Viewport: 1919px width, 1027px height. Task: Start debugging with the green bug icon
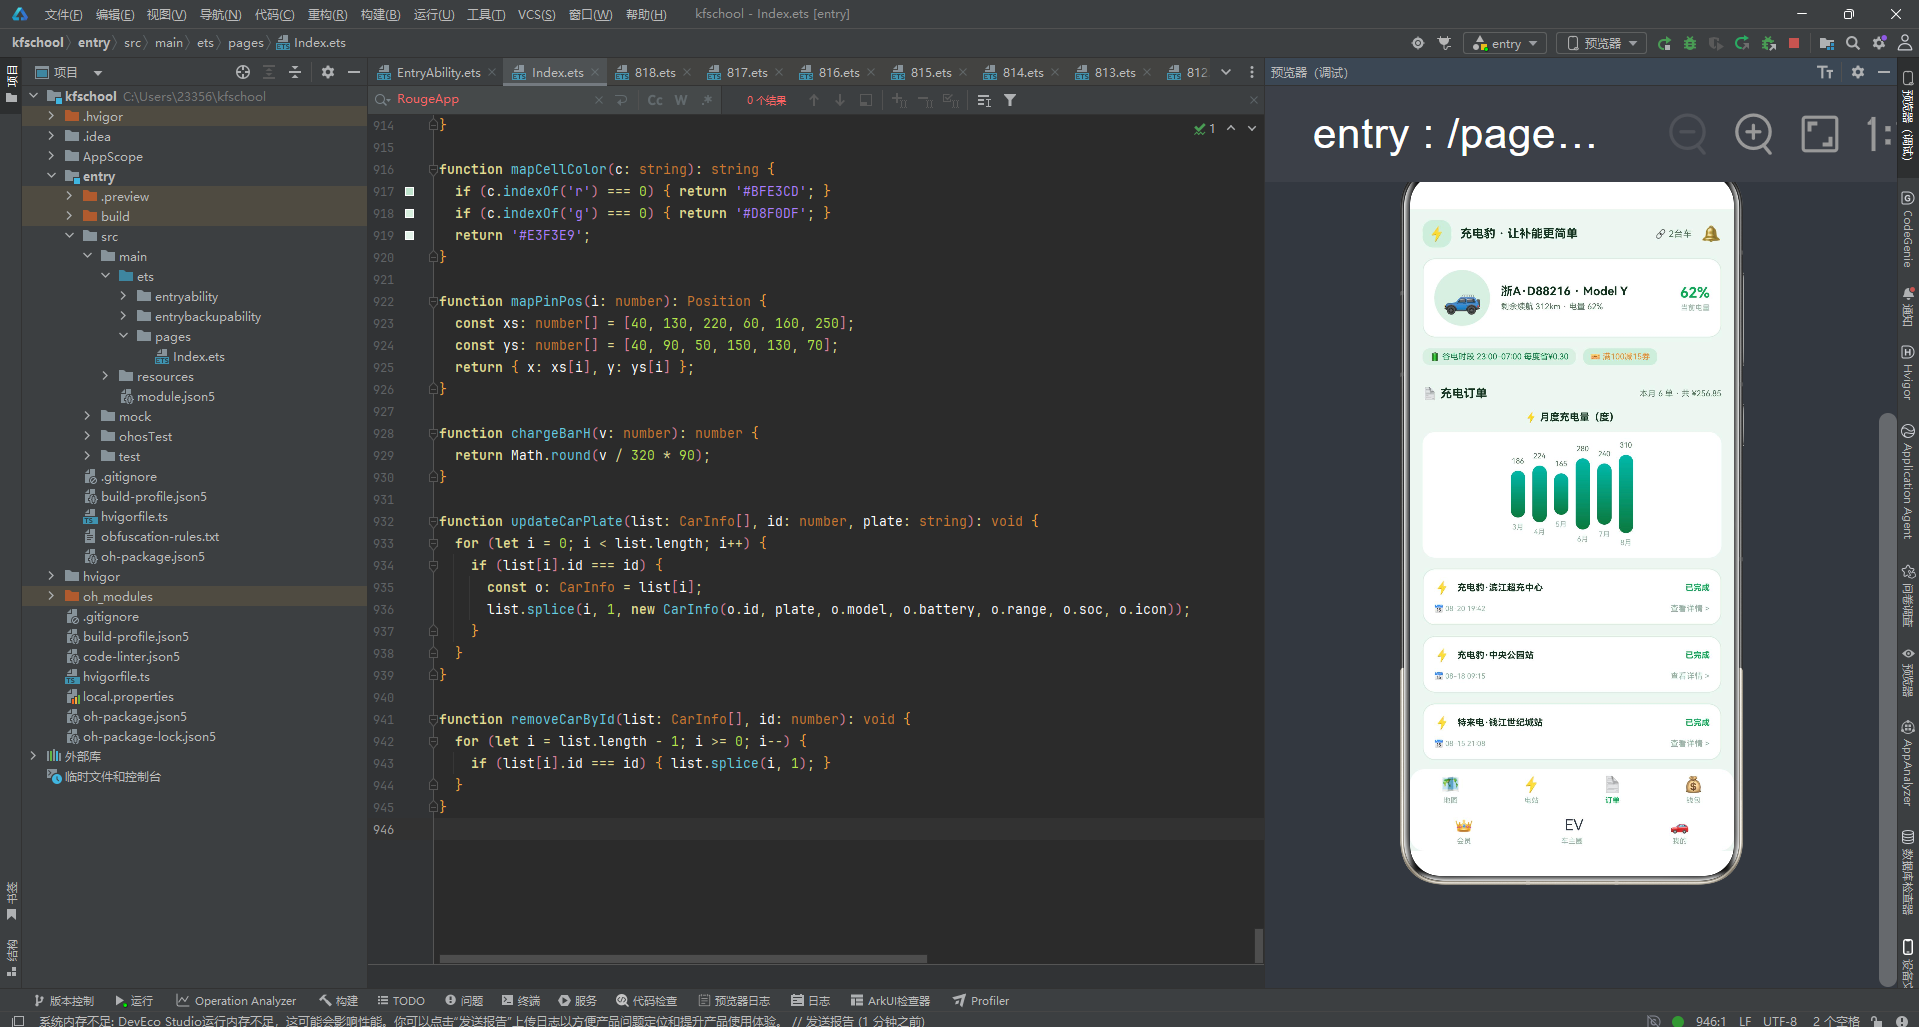tap(1690, 43)
